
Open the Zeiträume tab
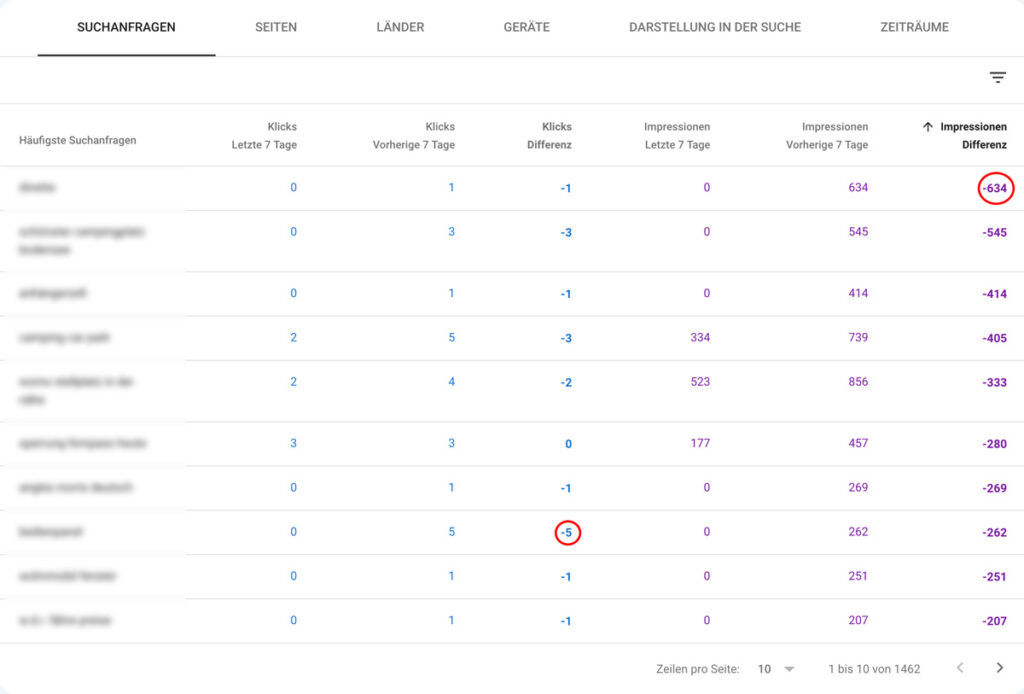[914, 27]
